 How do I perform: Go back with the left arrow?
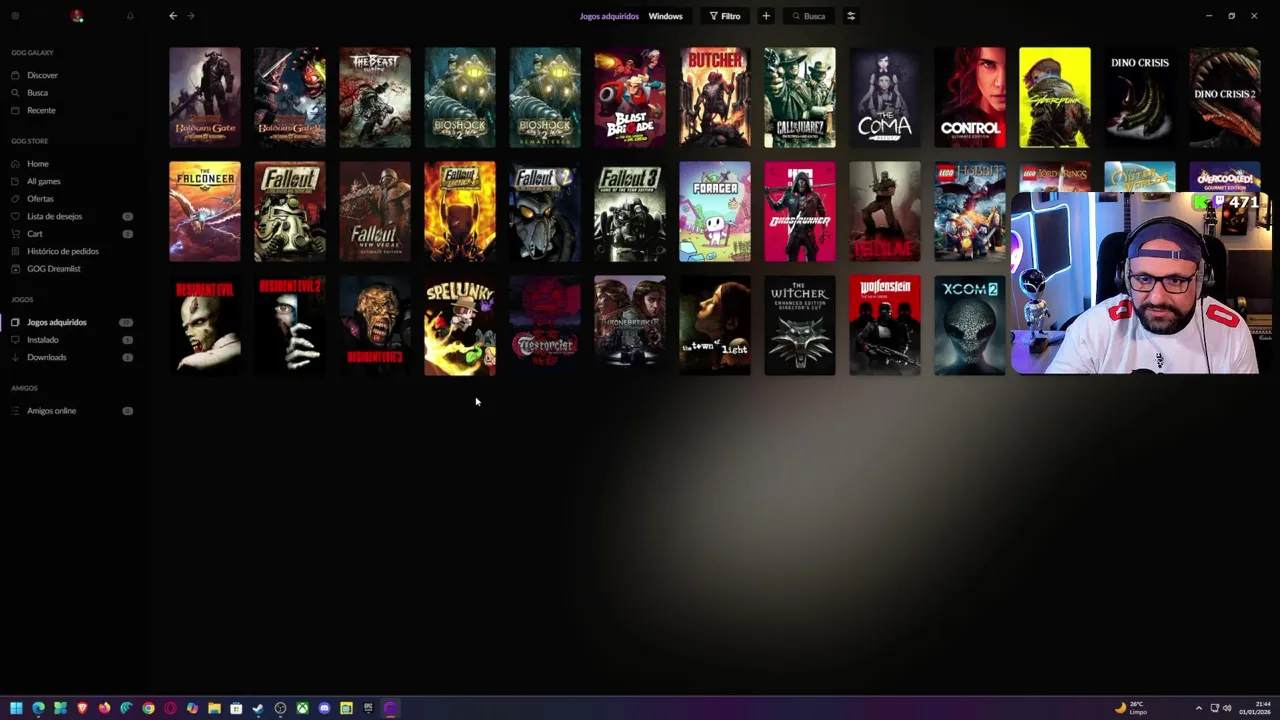pos(173,16)
